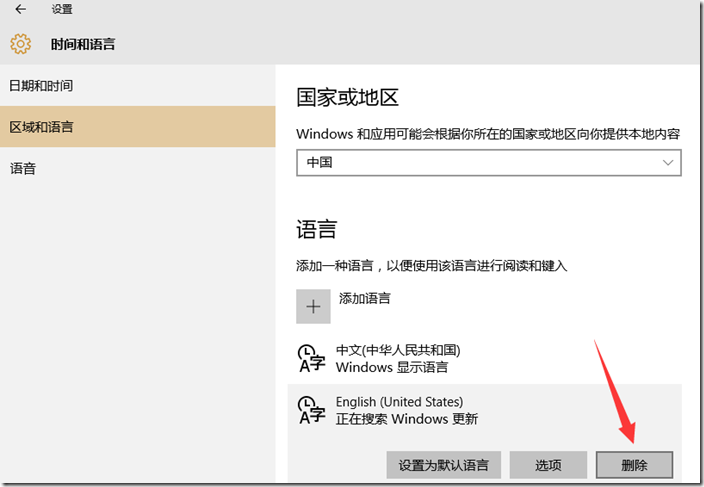Click the Windows 和应用 region description text
The height and width of the screenshot is (487, 704).
[x=488, y=134]
